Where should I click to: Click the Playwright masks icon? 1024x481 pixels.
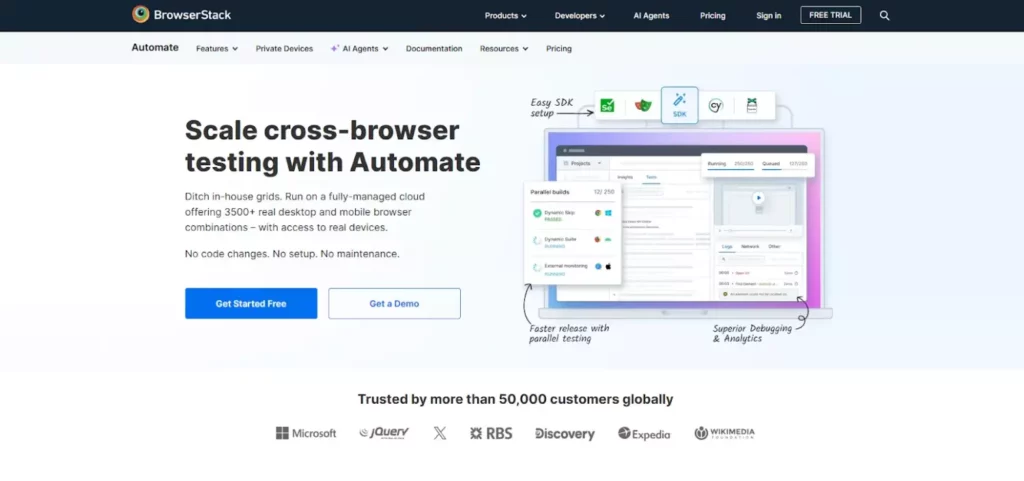click(x=643, y=106)
